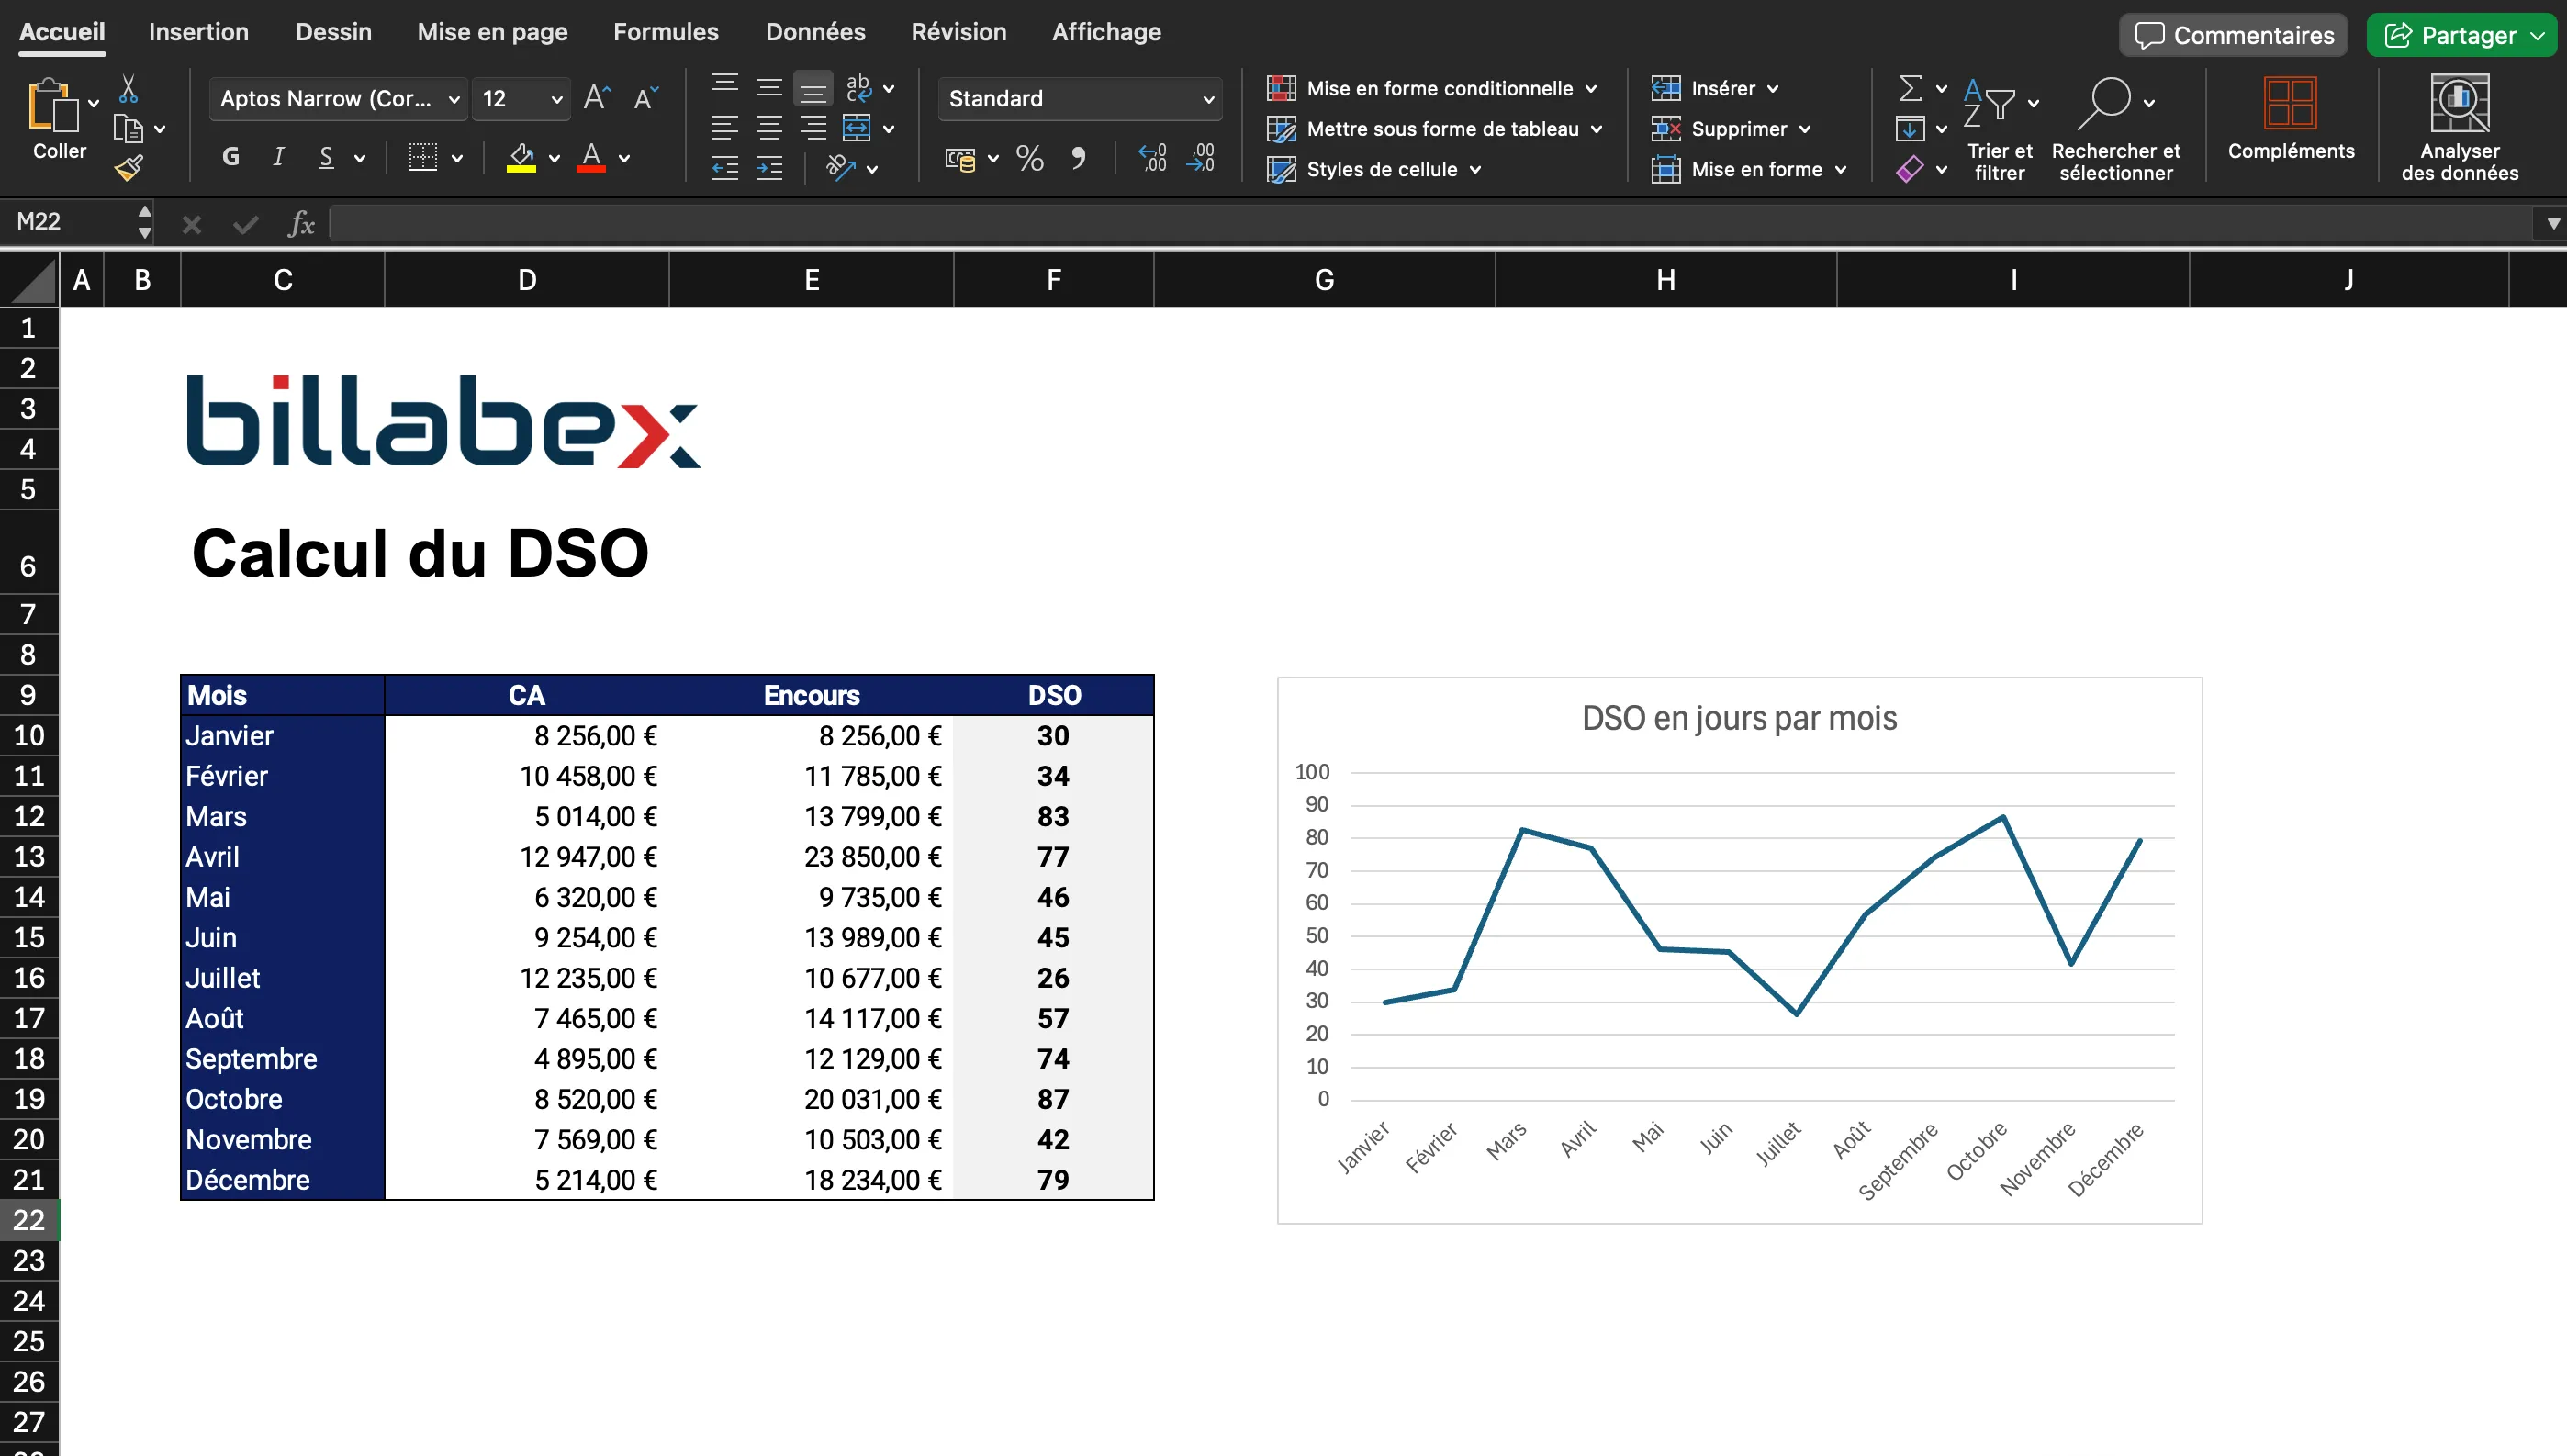2567x1456 pixels.
Task: Toggle italic formatting
Action: [x=278, y=156]
